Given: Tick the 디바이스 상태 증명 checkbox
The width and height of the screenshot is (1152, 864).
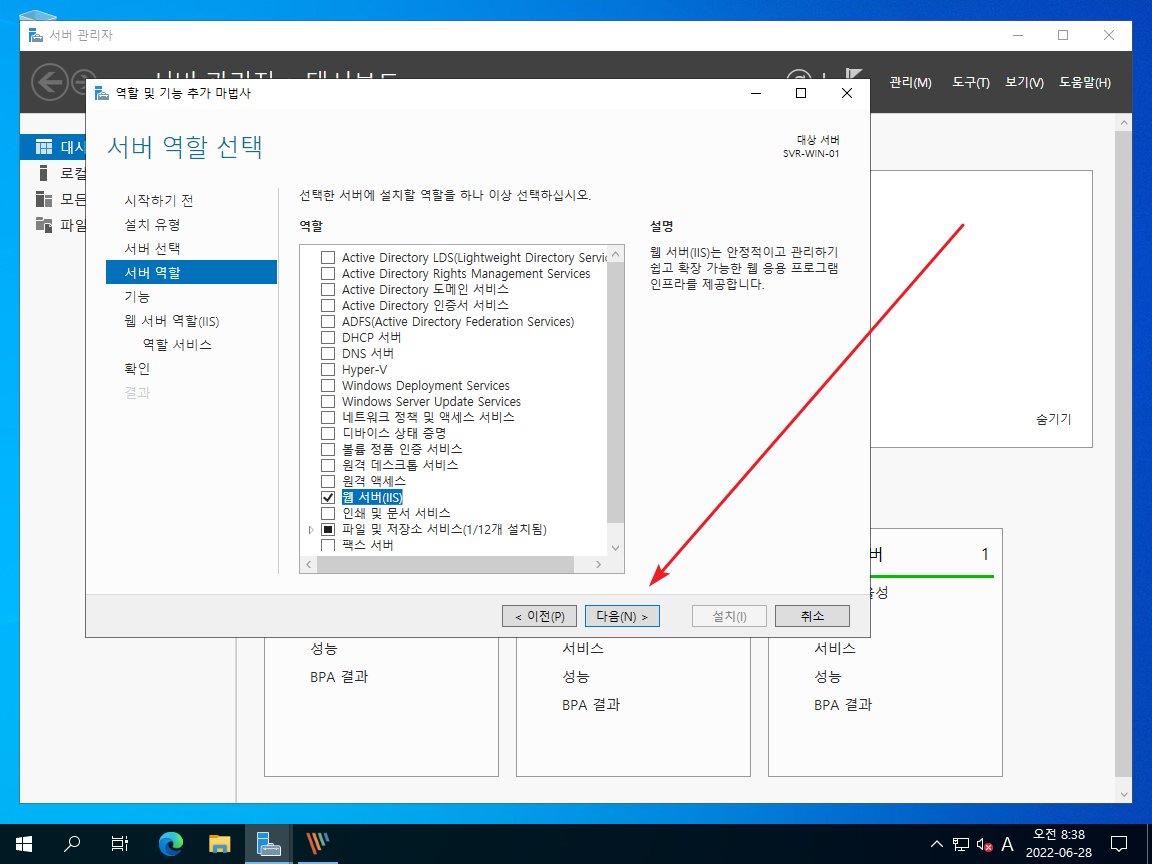Looking at the screenshot, I should [328, 433].
